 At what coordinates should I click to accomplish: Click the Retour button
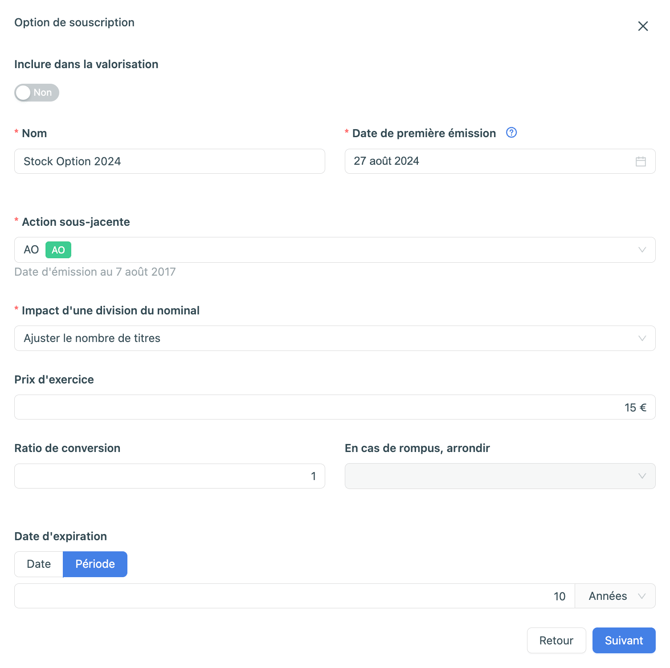(x=556, y=640)
